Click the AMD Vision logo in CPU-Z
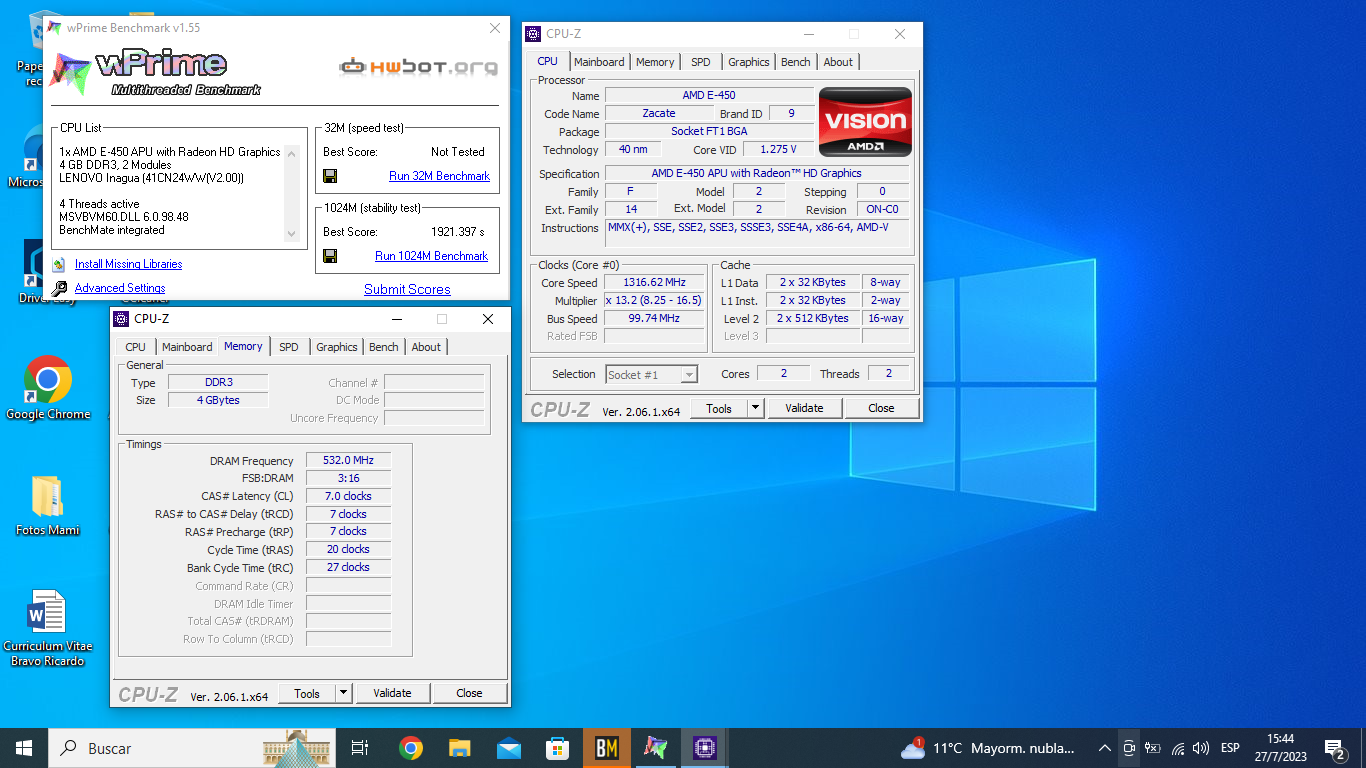Image resolution: width=1366 pixels, height=768 pixels. click(865, 122)
